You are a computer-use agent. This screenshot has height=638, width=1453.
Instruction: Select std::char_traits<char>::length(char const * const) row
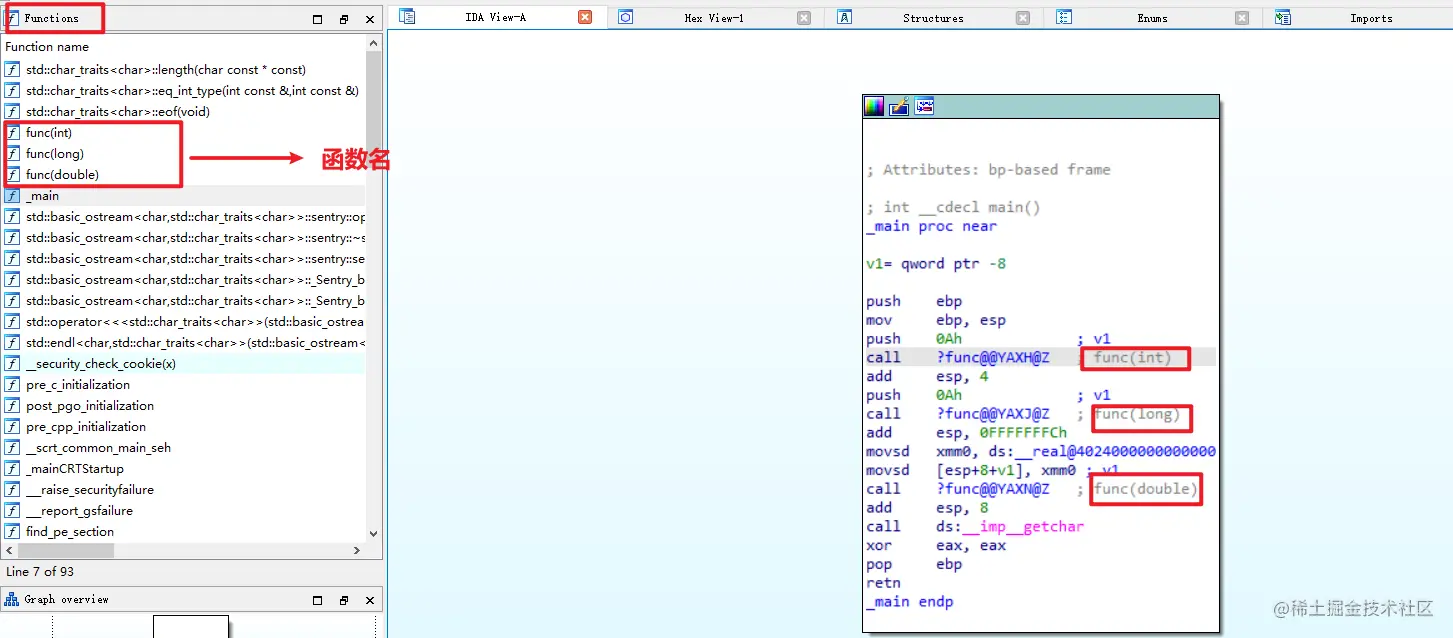184,70
